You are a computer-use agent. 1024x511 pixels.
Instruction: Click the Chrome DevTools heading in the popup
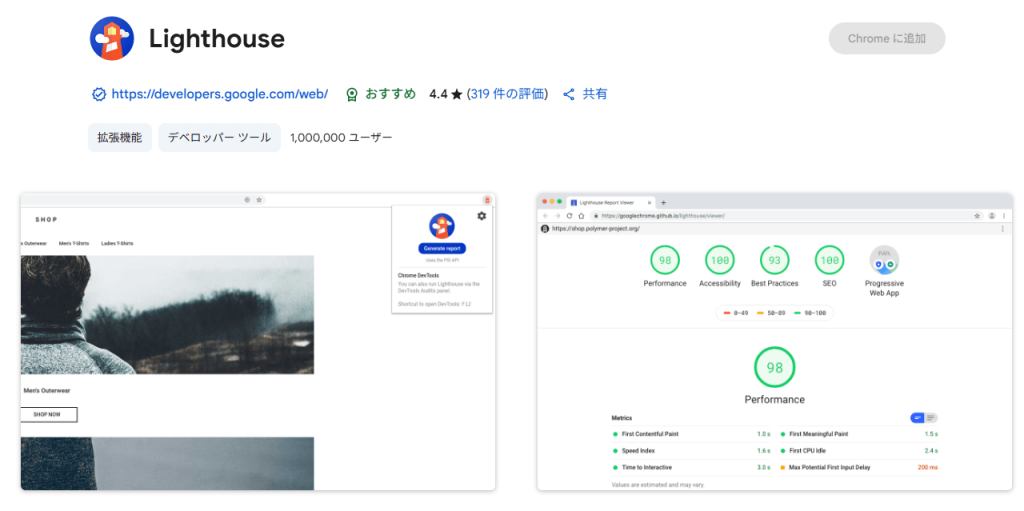click(x=419, y=276)
